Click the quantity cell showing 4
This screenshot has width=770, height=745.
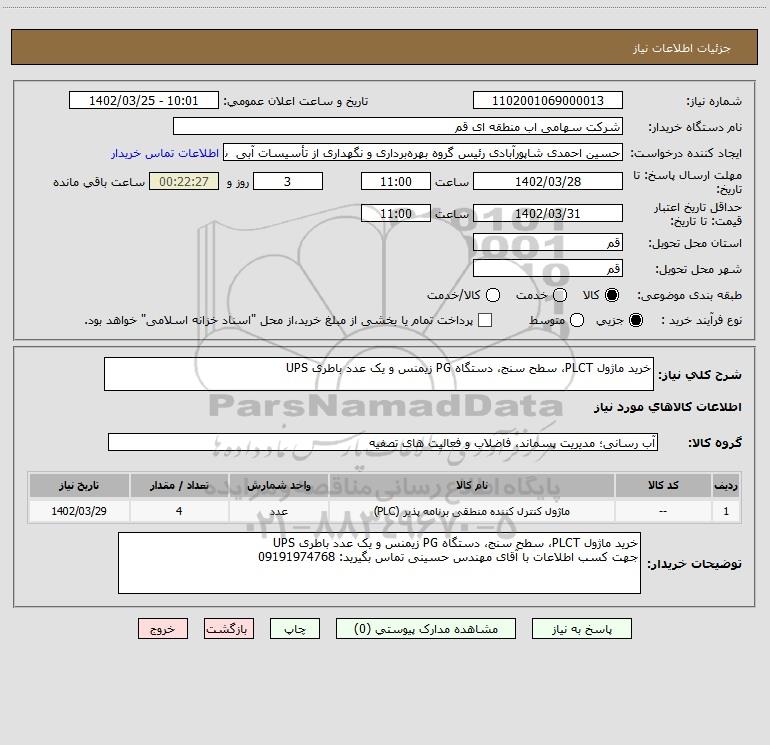coord(179,511)
